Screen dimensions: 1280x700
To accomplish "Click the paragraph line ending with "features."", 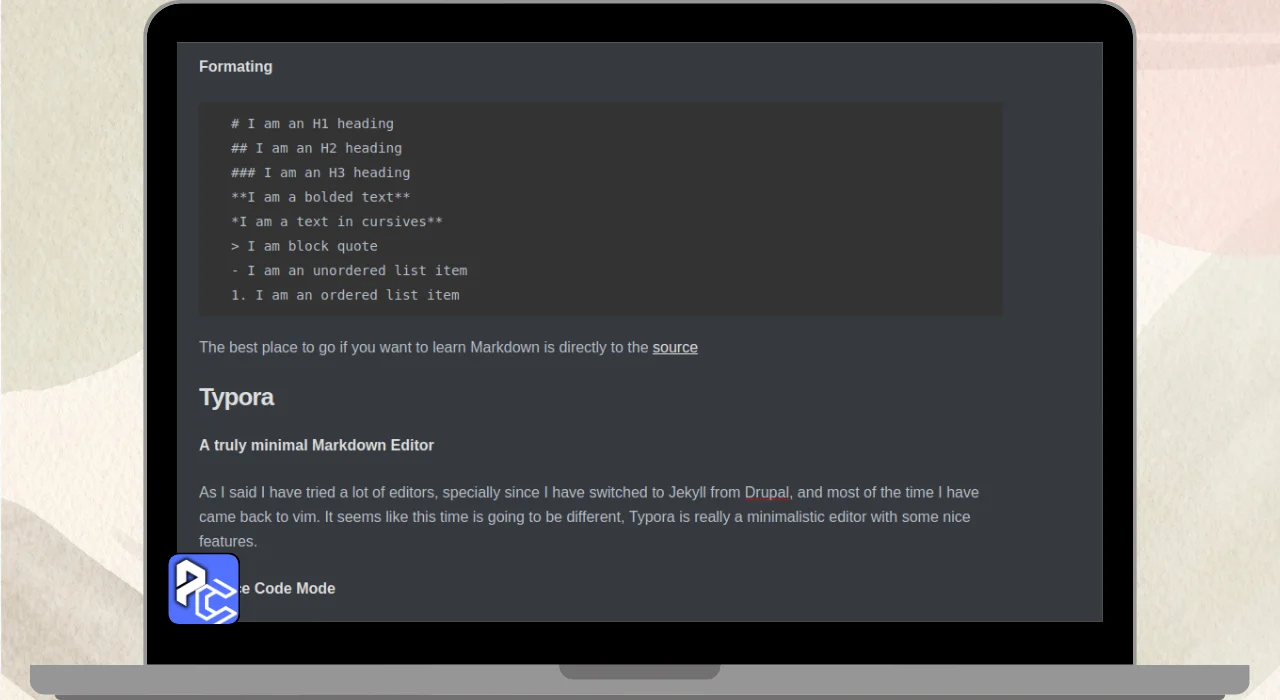I will pos(228,541).
